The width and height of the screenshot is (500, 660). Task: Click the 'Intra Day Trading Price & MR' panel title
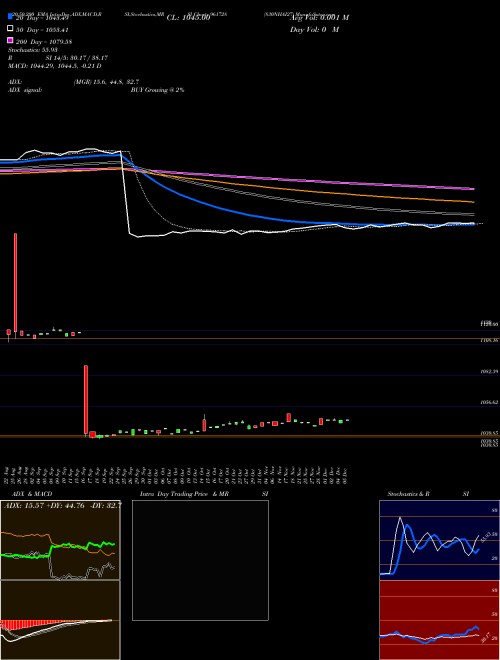184,494
